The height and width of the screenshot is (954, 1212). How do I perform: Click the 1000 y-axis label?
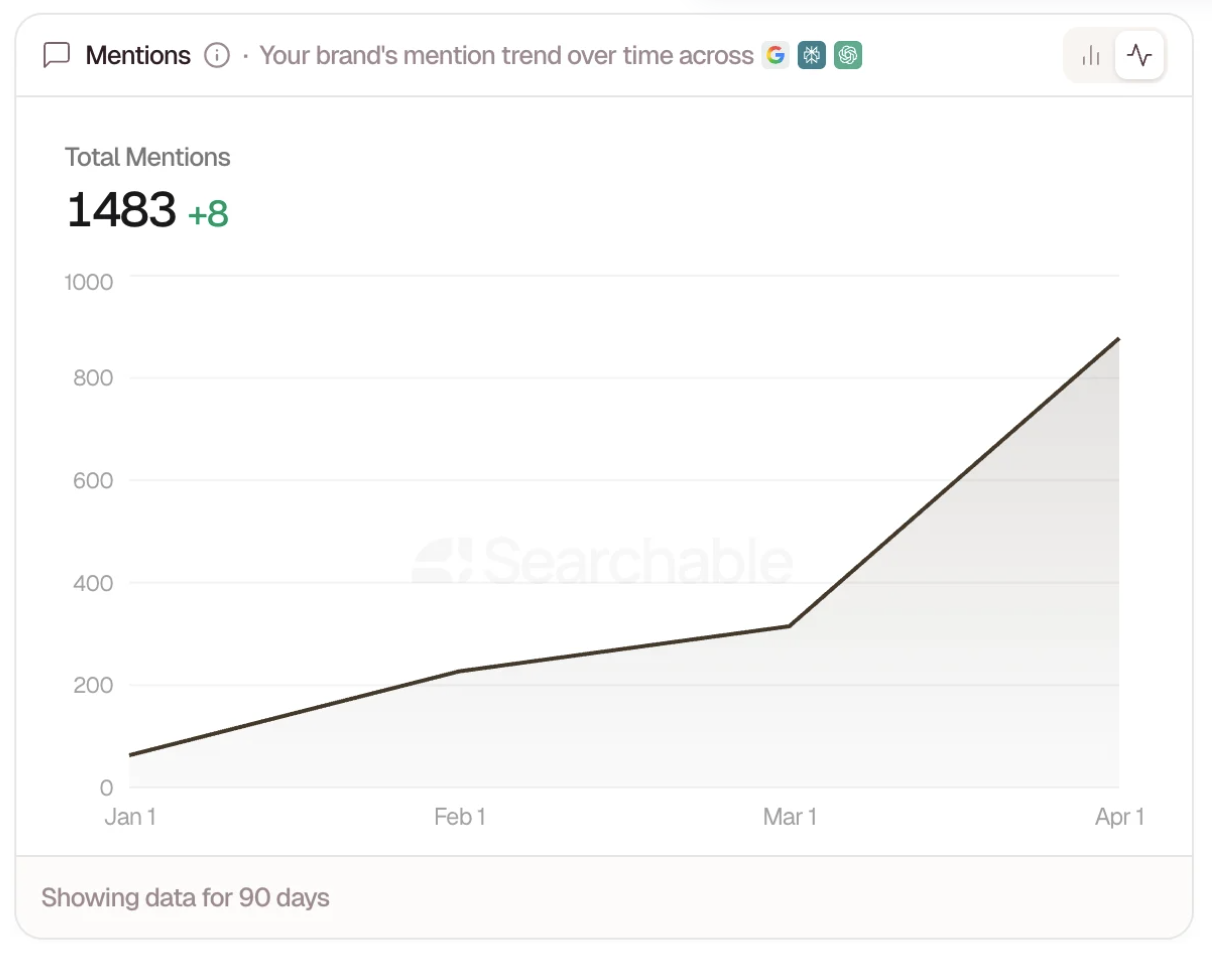89,281
